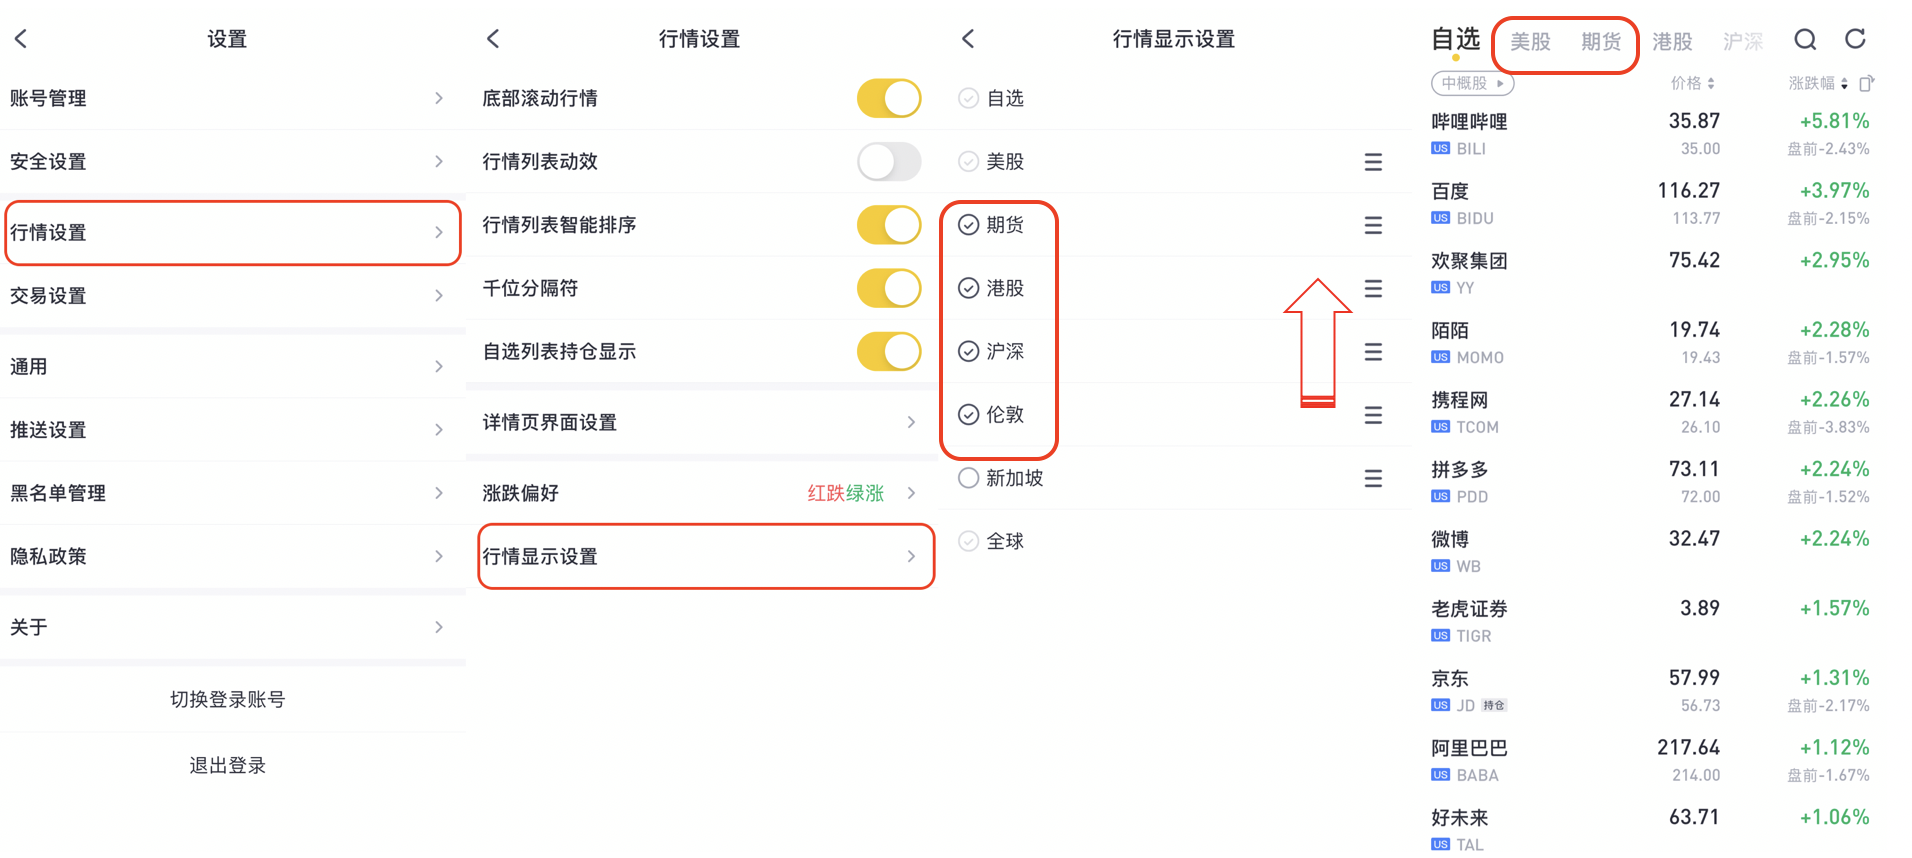Click the refresh icon next to search

click(x=1856, y=39)
